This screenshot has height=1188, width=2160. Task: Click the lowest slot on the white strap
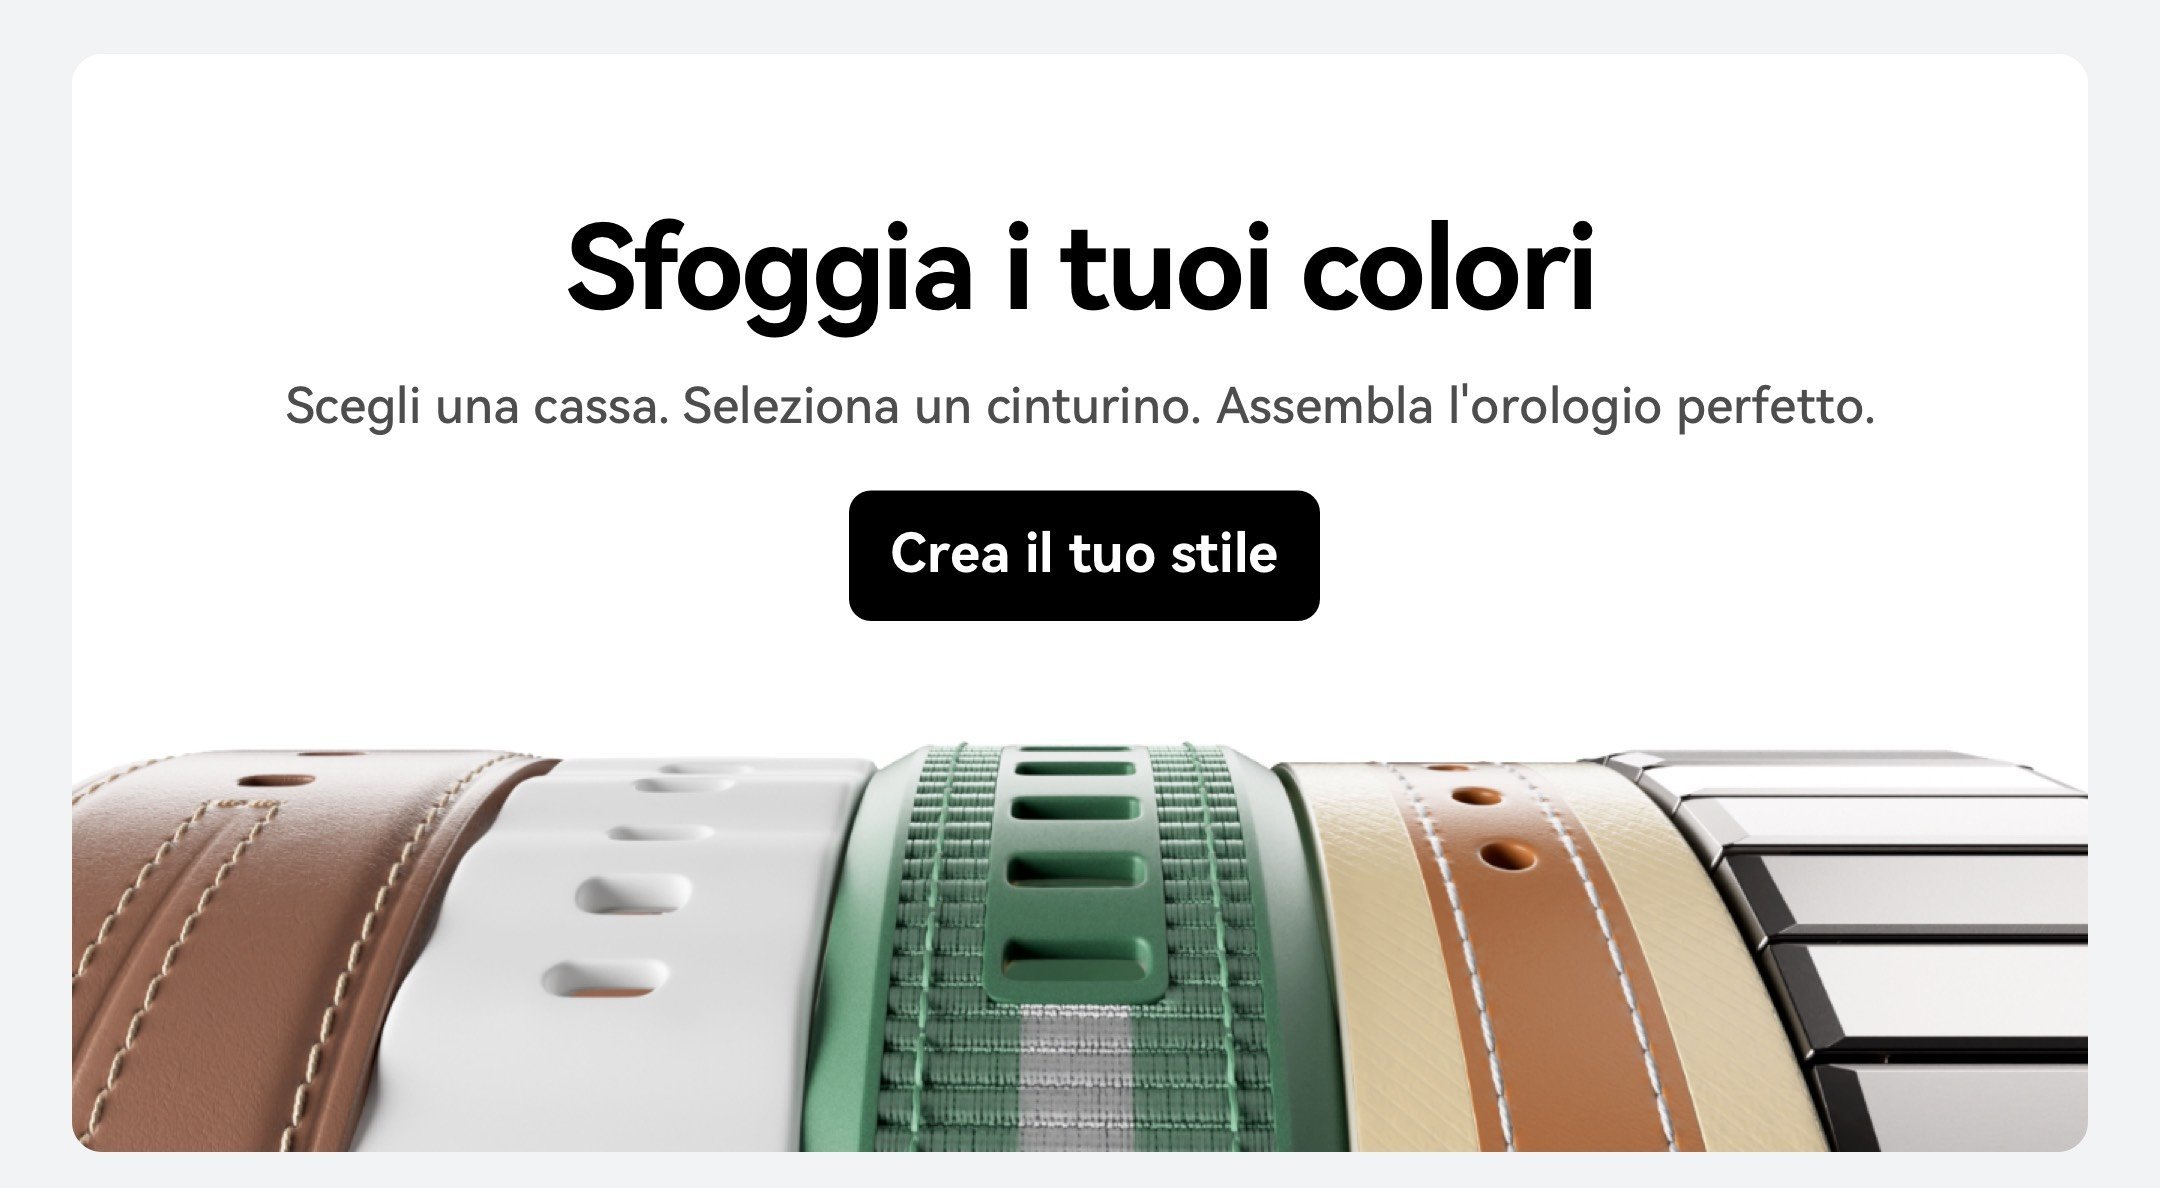point(605,977)
